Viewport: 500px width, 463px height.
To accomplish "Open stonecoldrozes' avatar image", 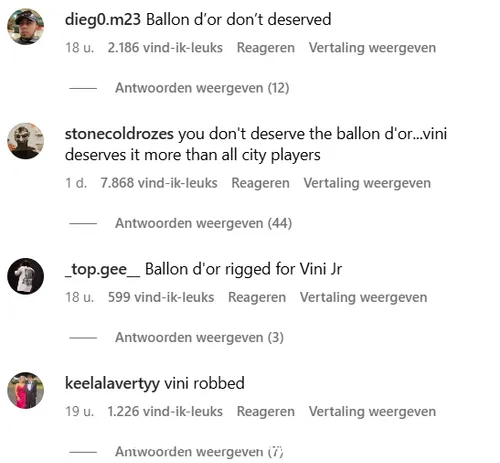I will [x=26, y=141].
